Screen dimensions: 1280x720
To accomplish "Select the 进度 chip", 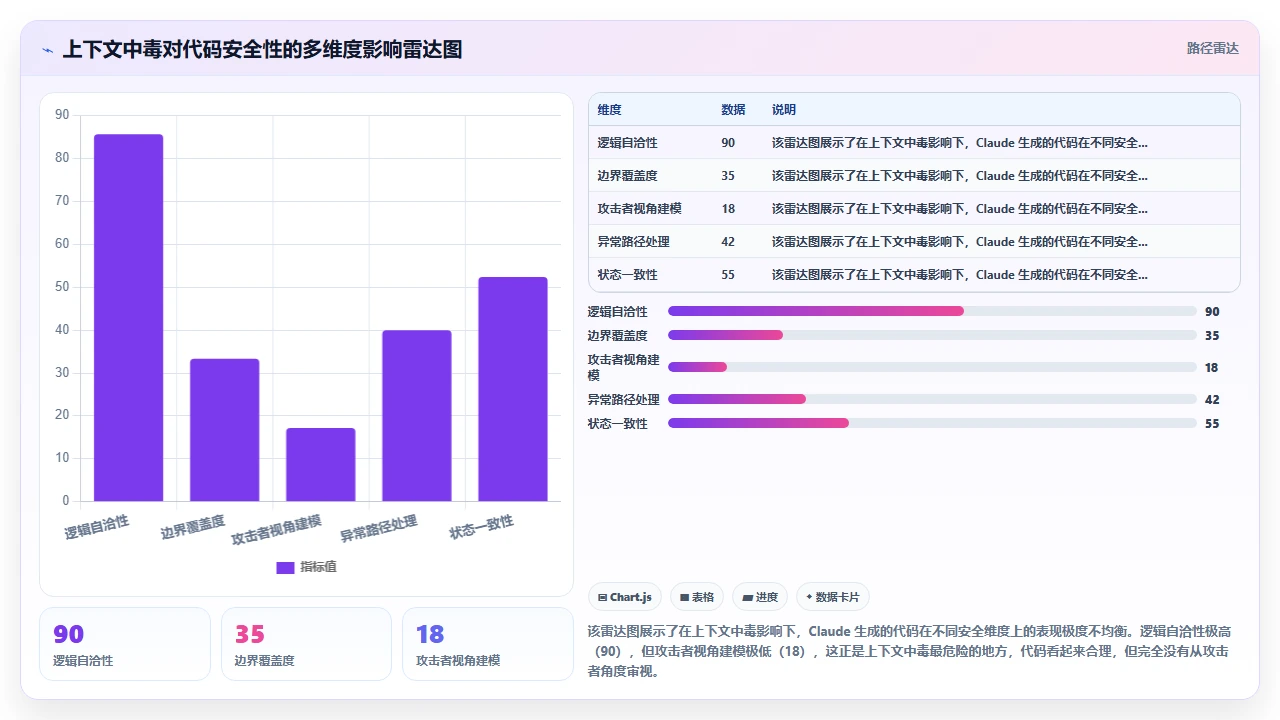I will click(x=760, y=597).
